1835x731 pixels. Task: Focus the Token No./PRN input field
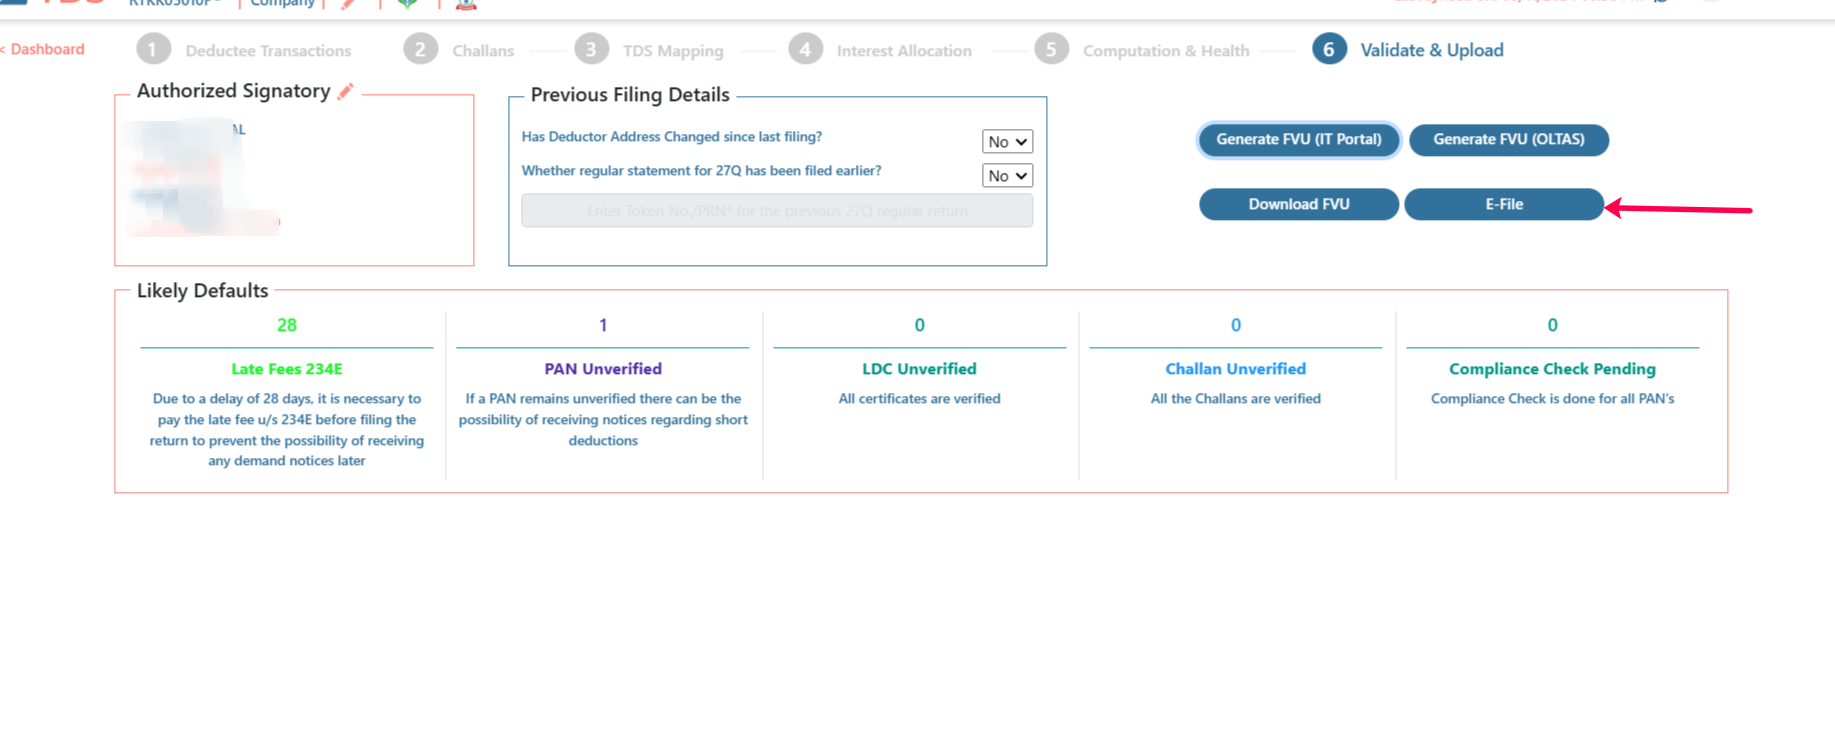777,211
